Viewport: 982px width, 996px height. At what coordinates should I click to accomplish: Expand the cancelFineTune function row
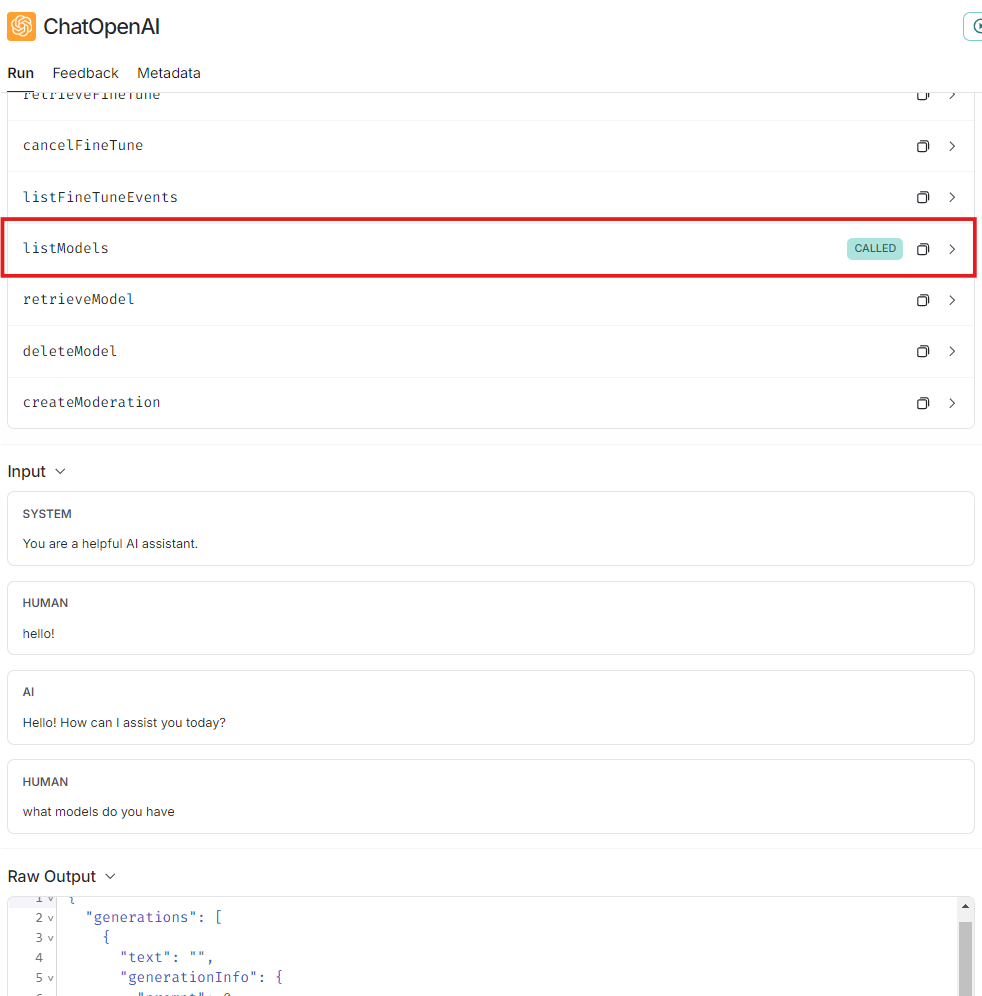(x=952, y=146)
